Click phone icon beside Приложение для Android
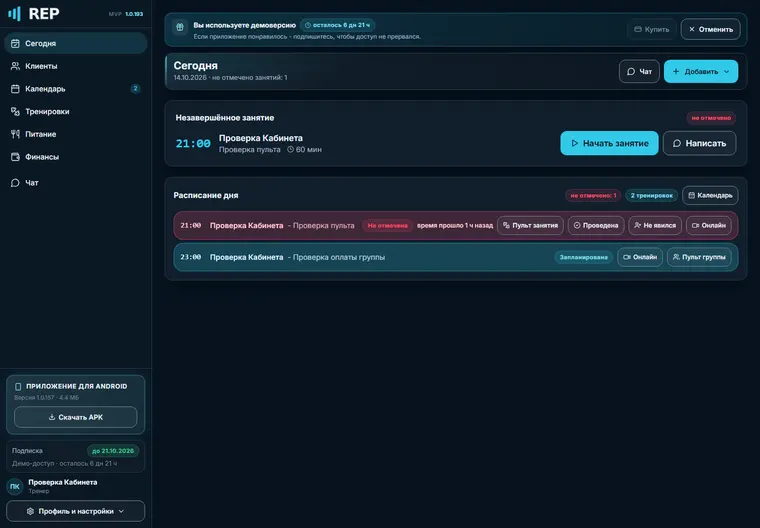Viewport: 760px width, 528px height. point(18,386)
